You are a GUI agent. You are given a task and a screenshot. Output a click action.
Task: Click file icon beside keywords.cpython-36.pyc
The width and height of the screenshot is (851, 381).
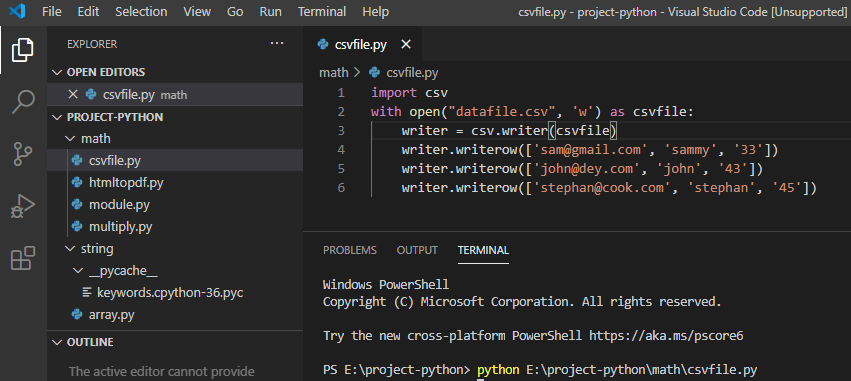(x=86, y=293)
